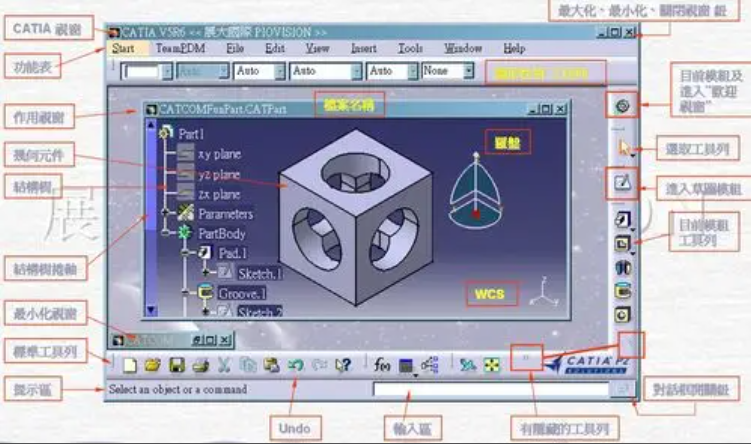The image size is (751, 444).
Task: Collapse the Pad.1 tree node
Action: coord(186,252)
